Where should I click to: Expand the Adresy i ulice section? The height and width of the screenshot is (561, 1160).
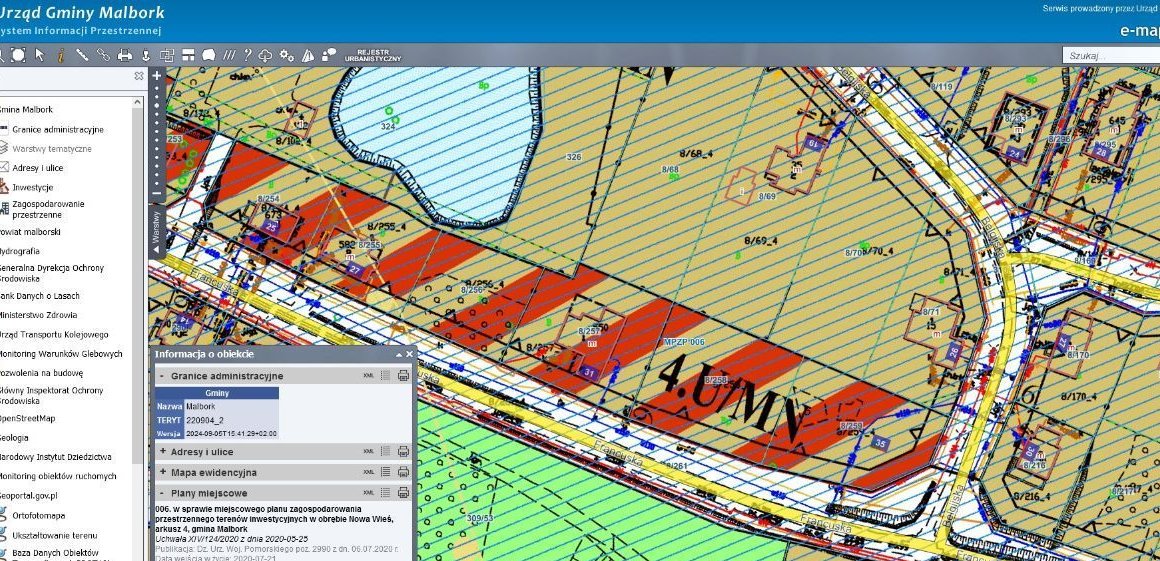coord(162,452)
